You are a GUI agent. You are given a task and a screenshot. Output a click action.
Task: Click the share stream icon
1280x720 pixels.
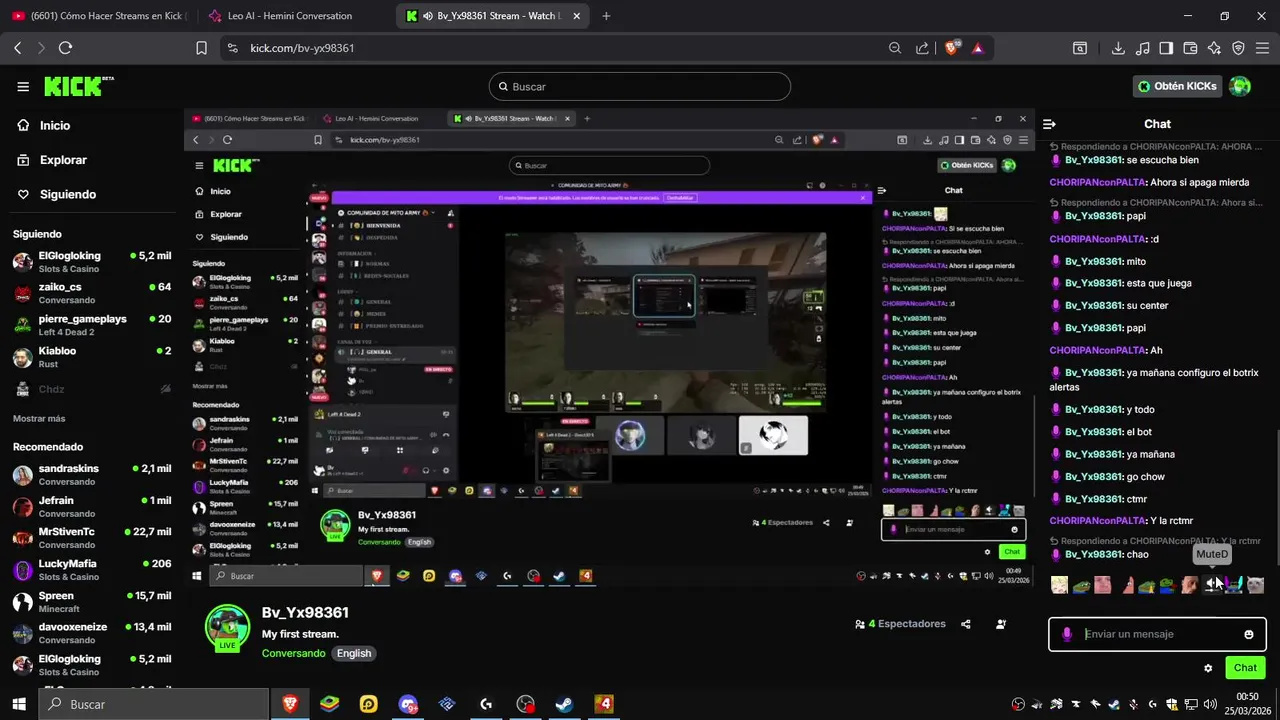966,624
